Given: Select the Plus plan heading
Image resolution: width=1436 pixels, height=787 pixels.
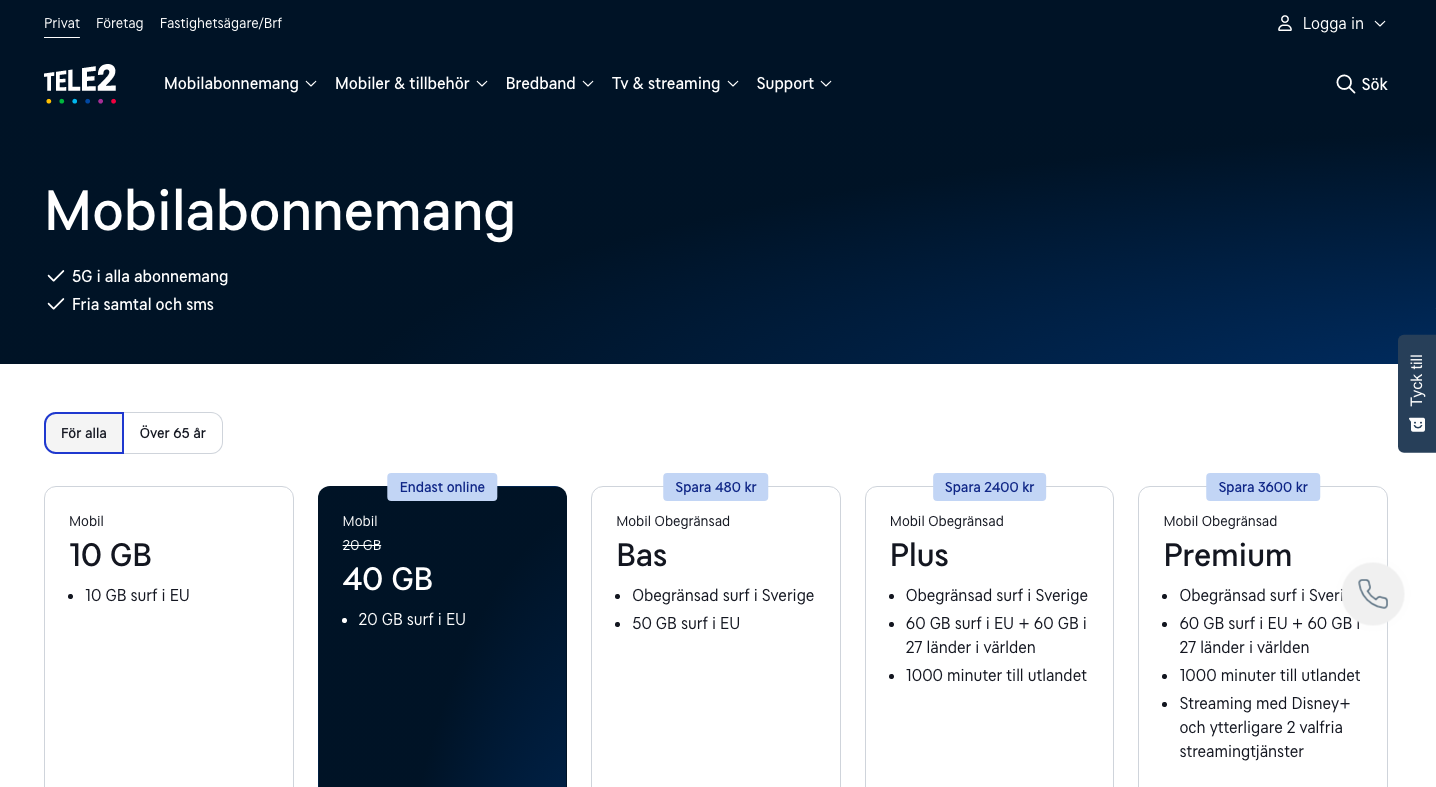Looking at the screenshot, I should coord(919,555).
